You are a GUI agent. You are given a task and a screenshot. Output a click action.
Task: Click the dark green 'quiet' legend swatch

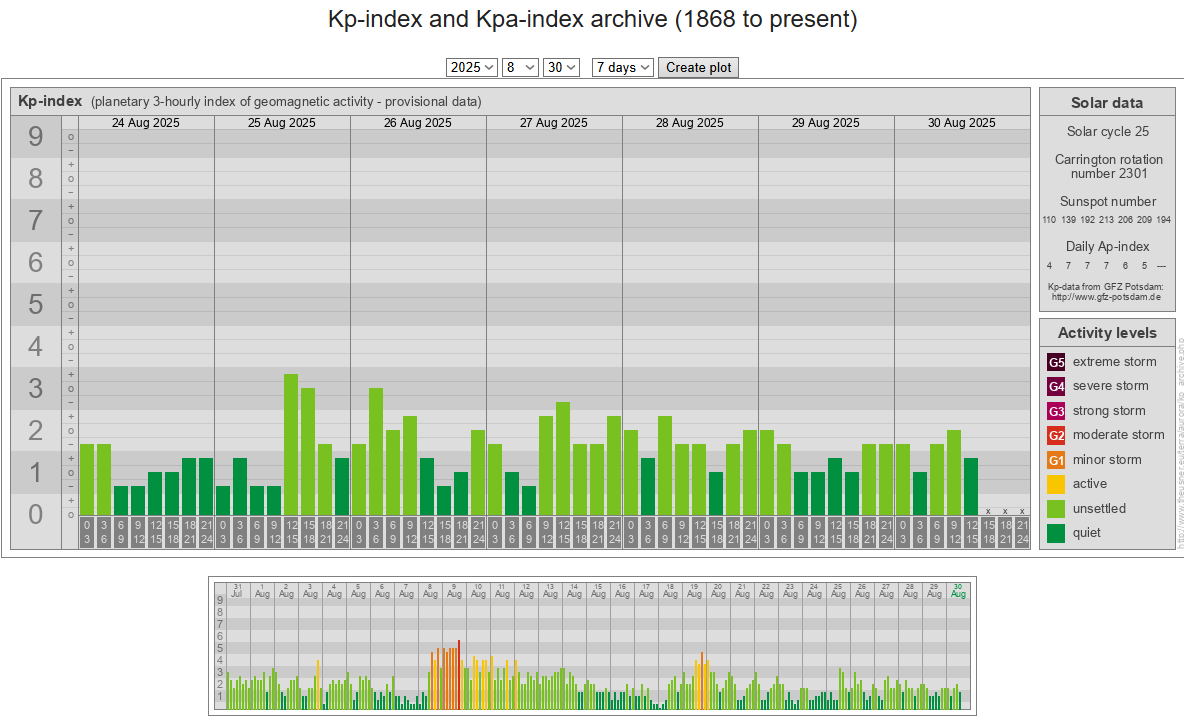[1056, 533]
